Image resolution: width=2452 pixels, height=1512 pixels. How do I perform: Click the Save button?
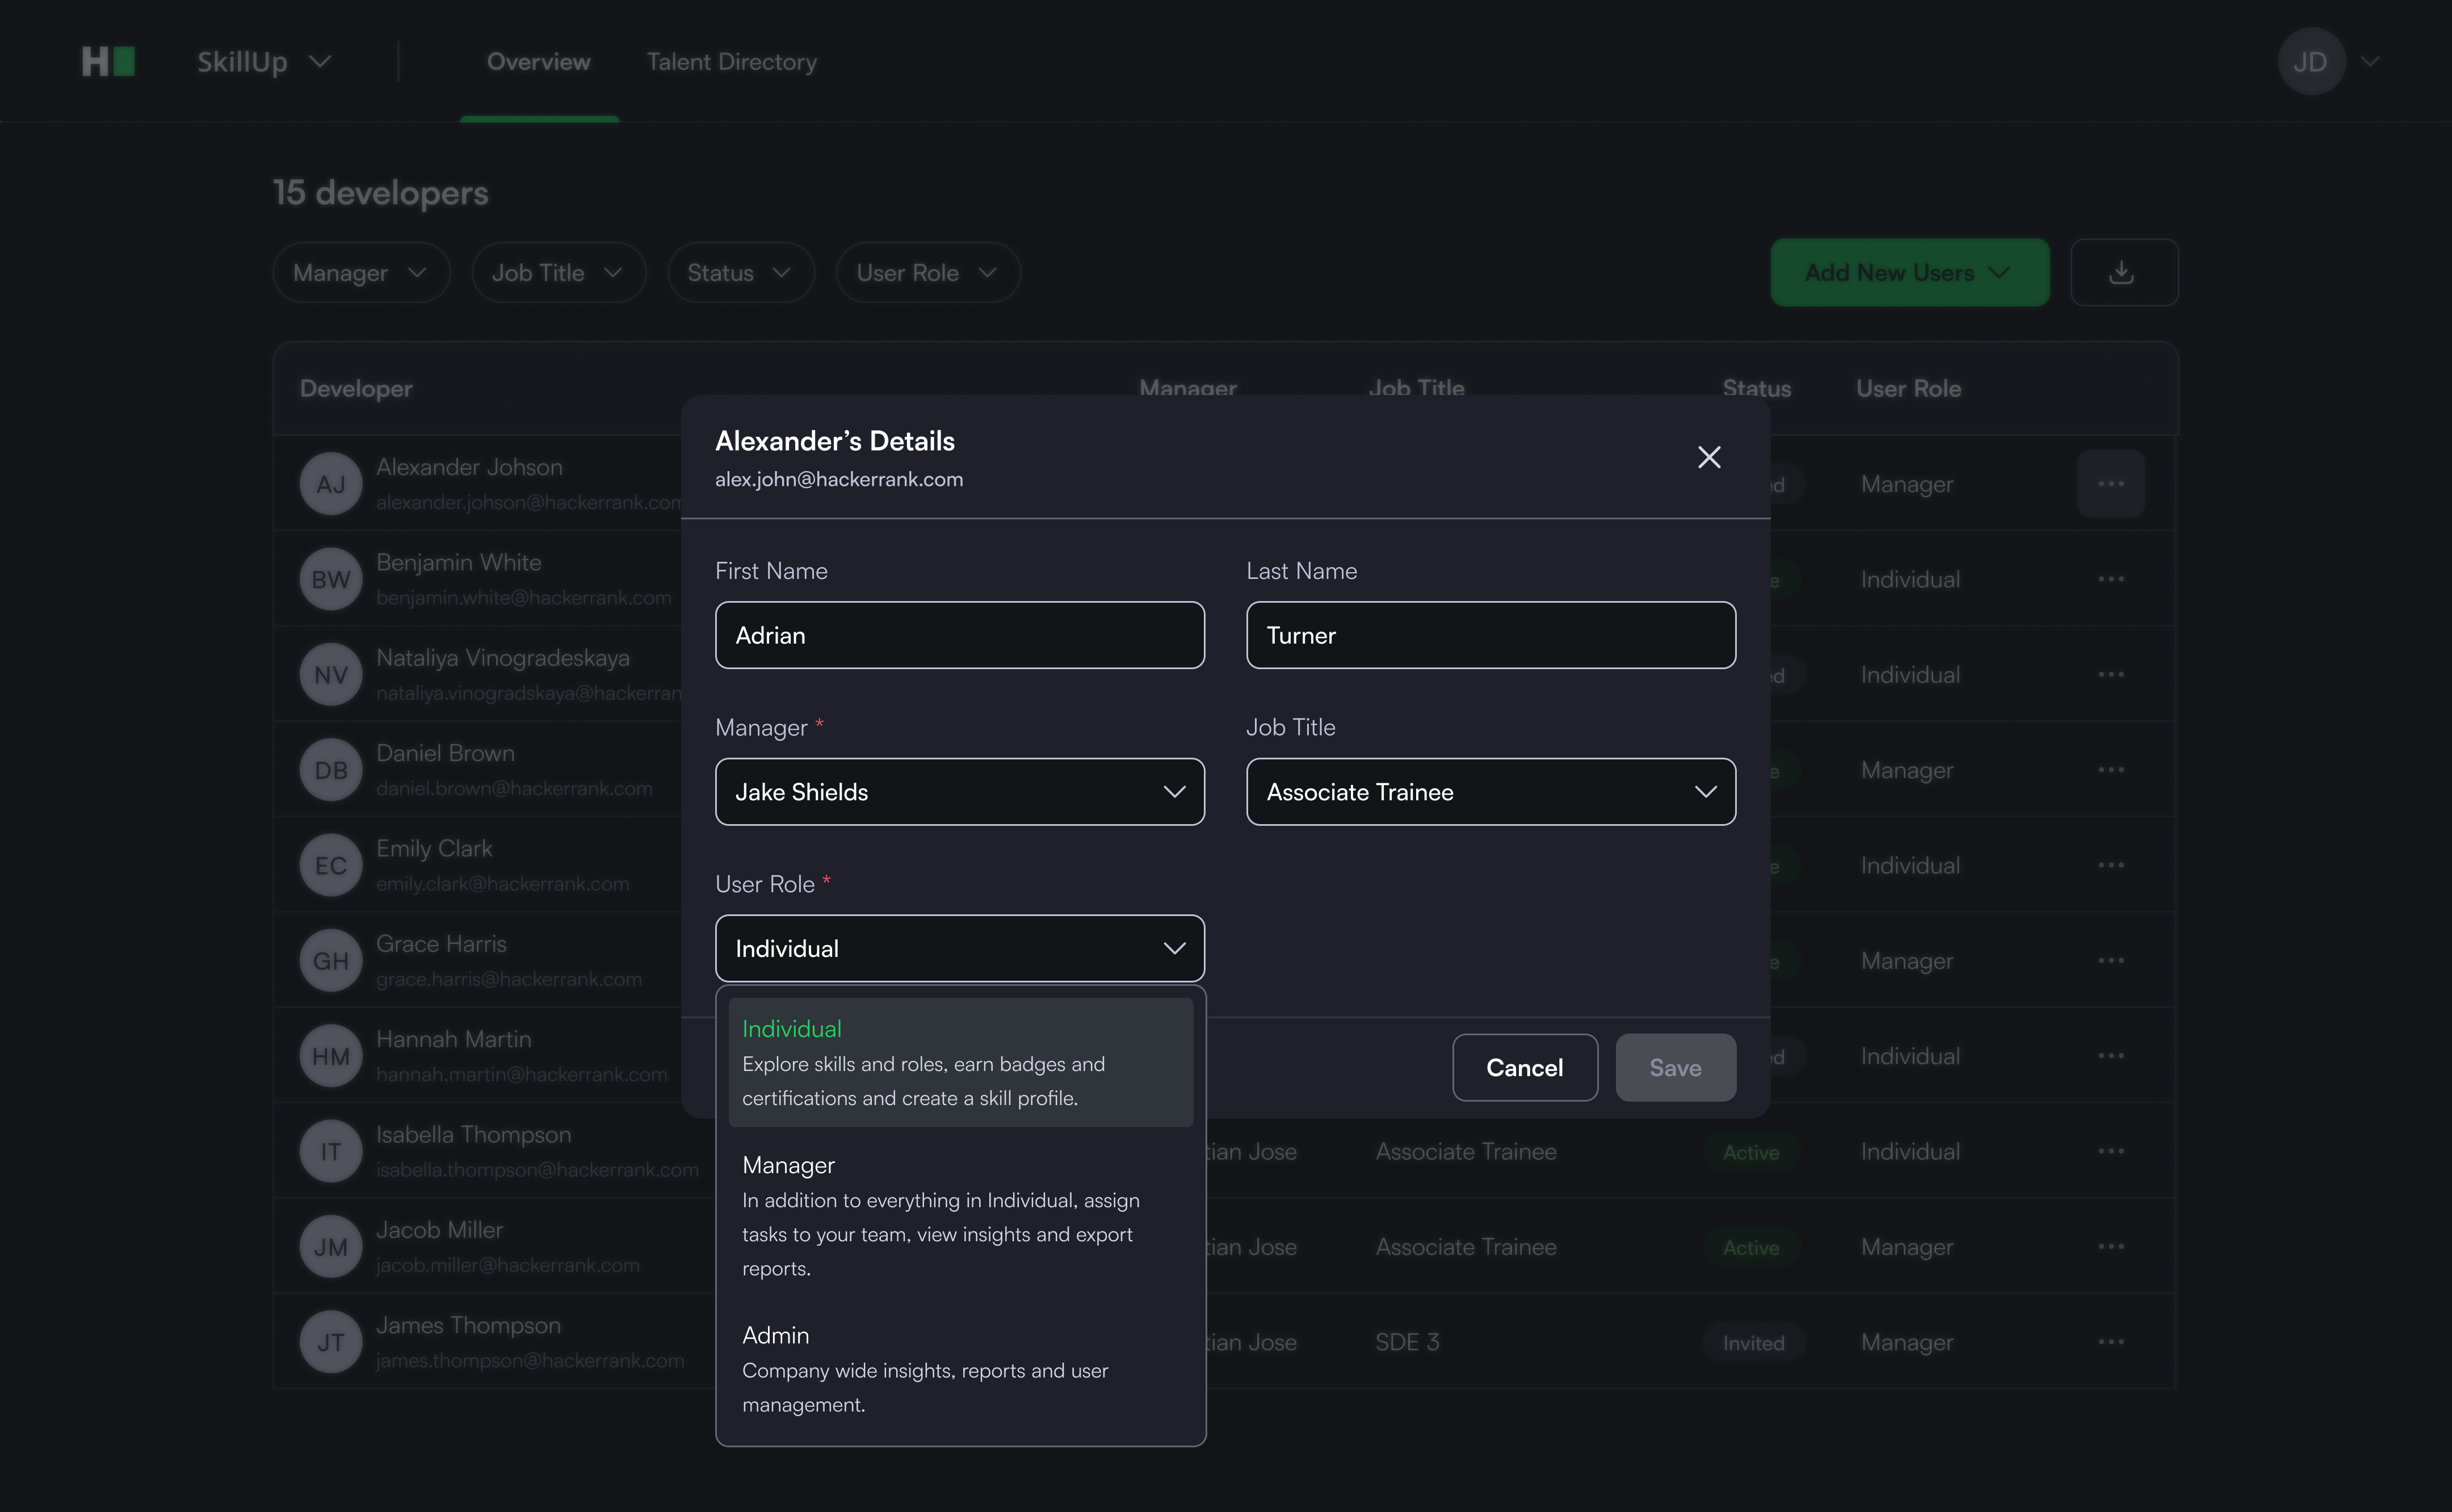coord(1675,1068)
